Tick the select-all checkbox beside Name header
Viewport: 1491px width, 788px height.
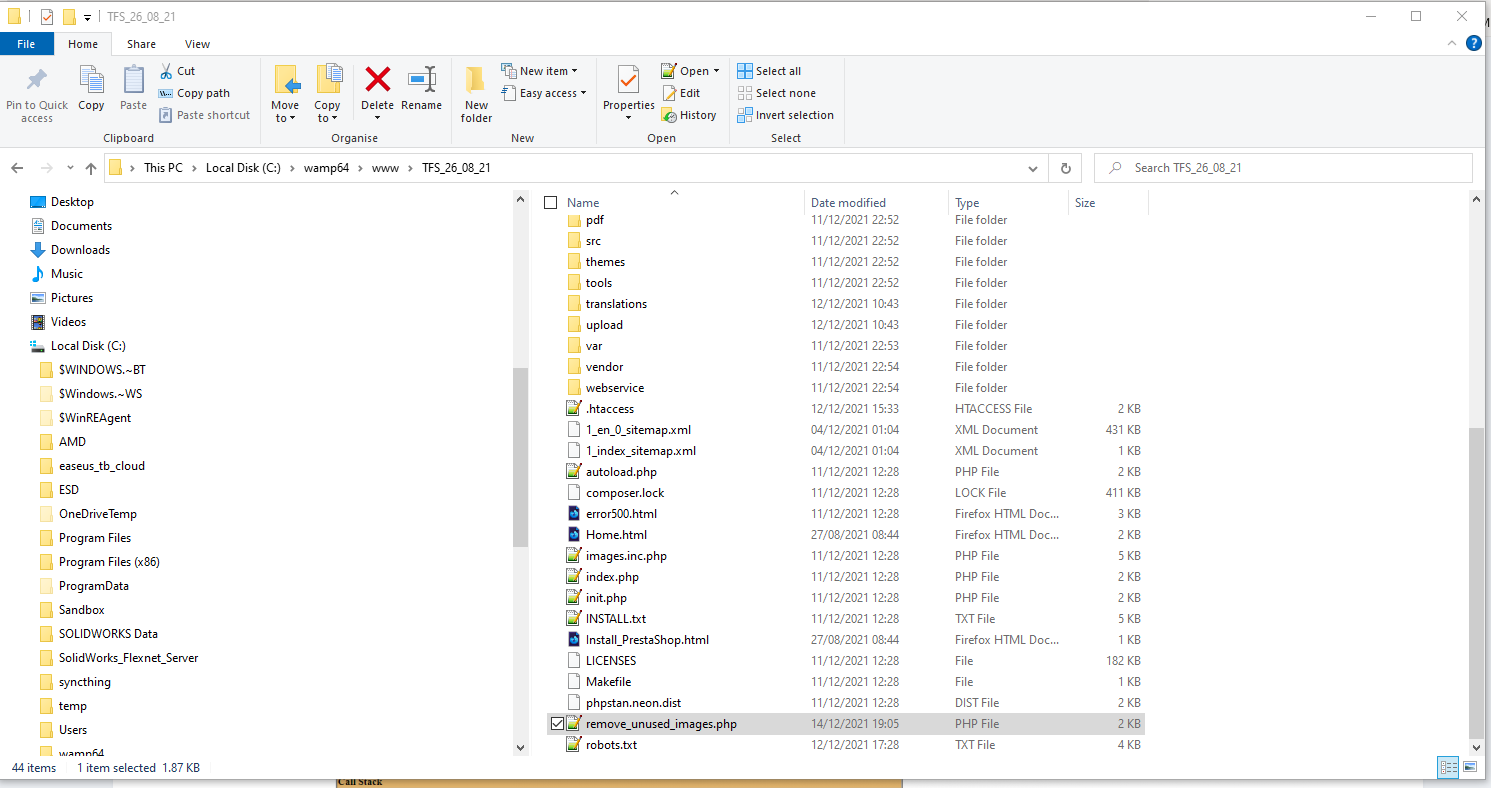(550, 203)
